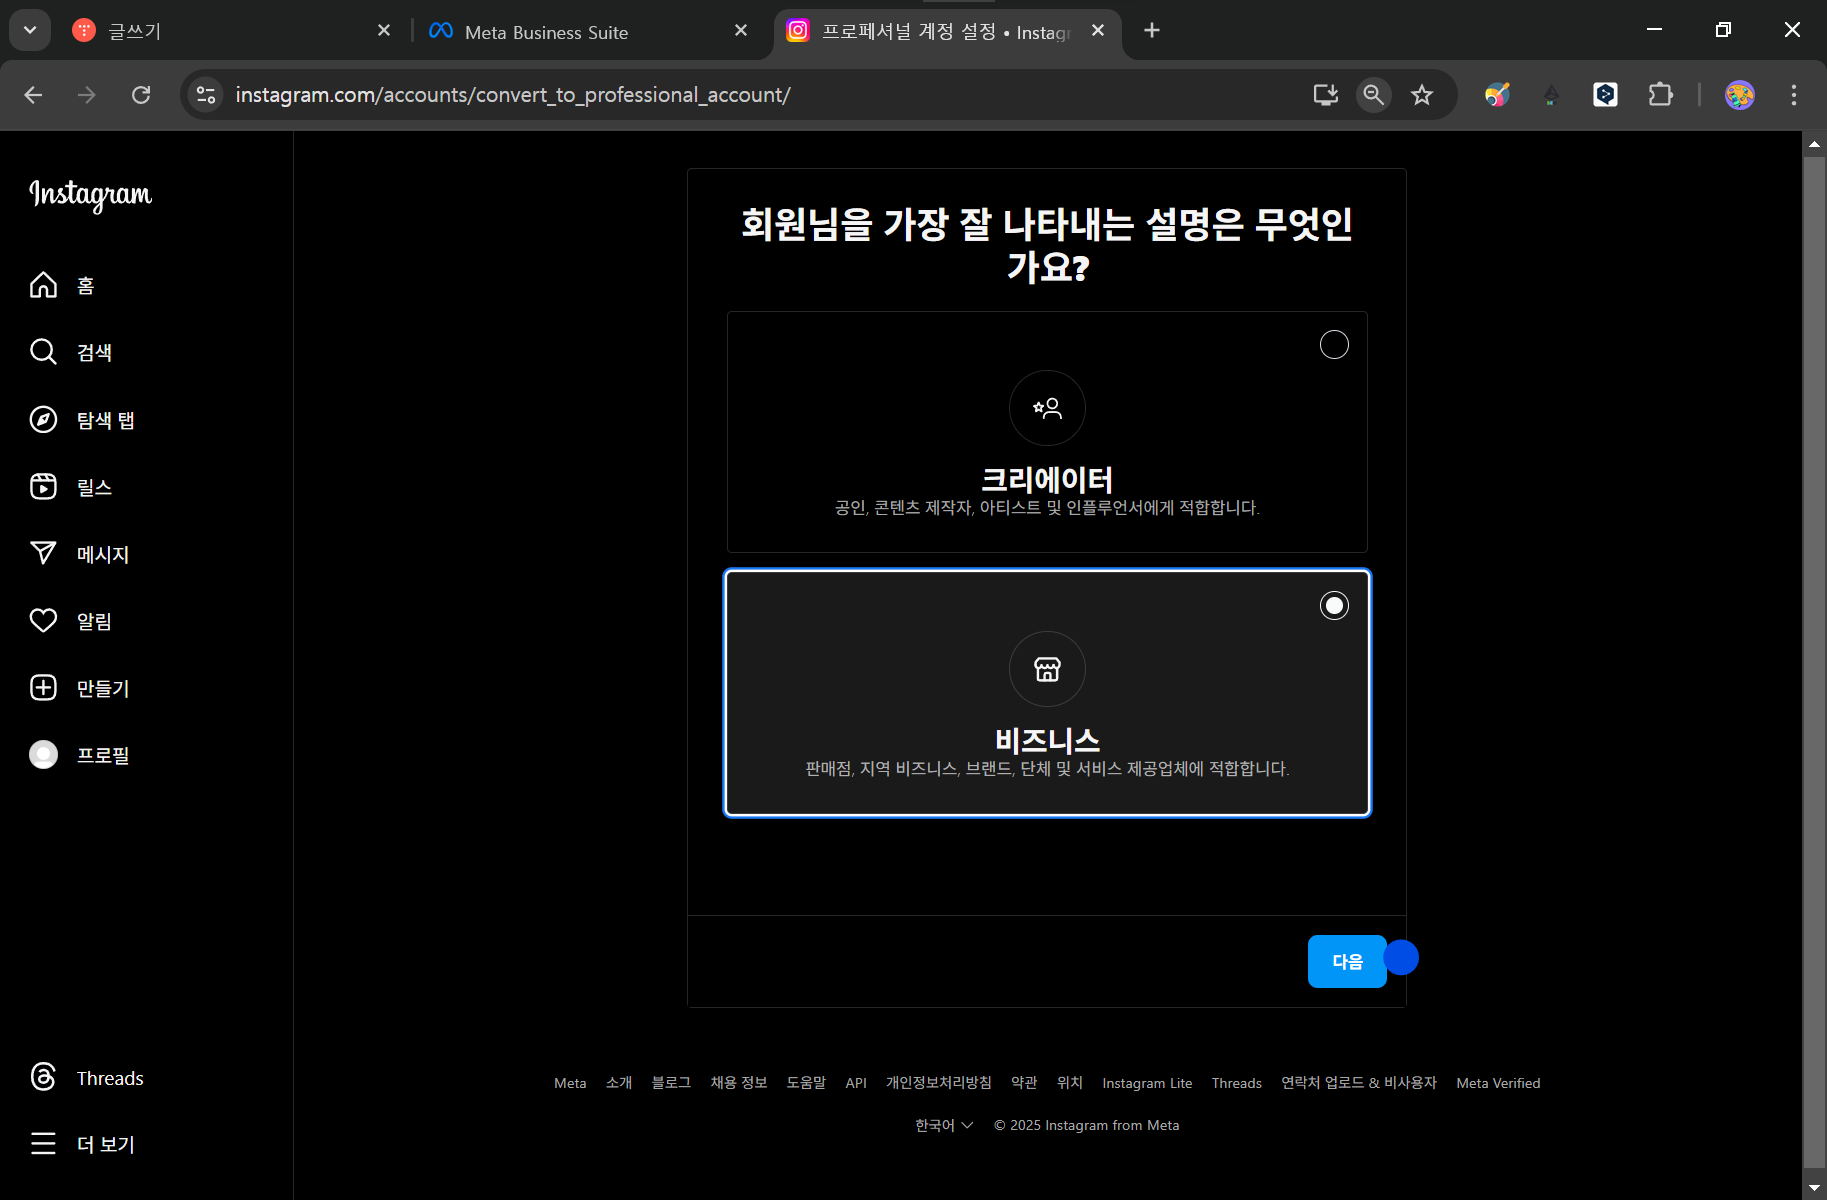Click the 크리에이터 card description text
The width and height of the screenshot is (1827, 1200).
(1047, 508)
